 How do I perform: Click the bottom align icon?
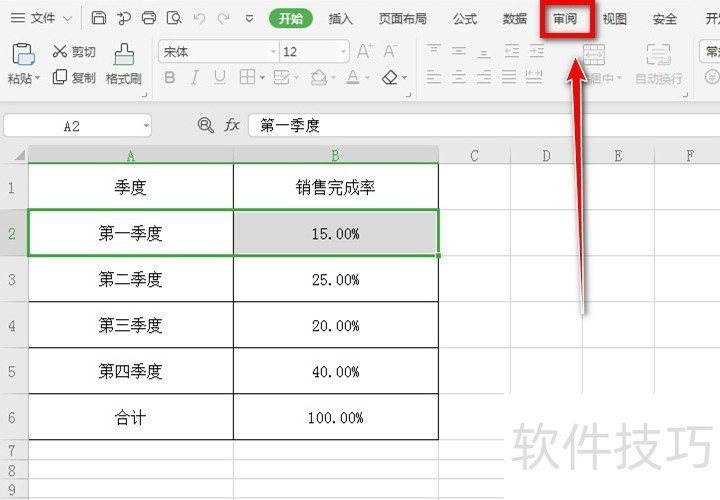(484, 51)
